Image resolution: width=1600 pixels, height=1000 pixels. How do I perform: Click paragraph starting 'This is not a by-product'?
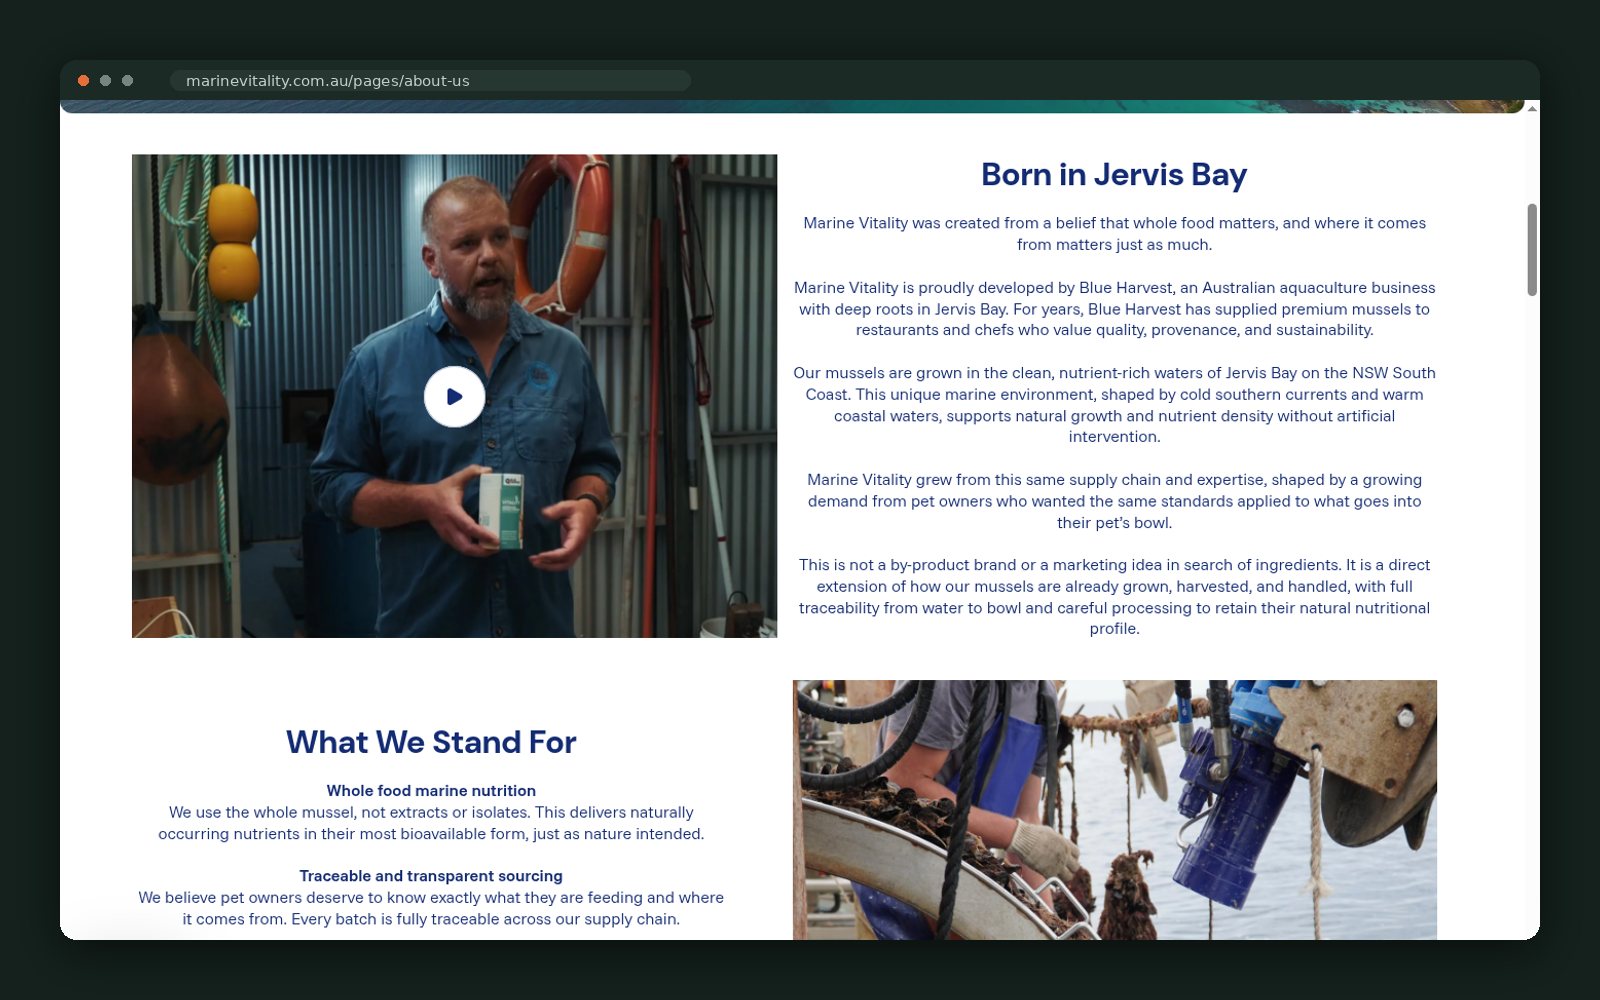click(1114, 597)
